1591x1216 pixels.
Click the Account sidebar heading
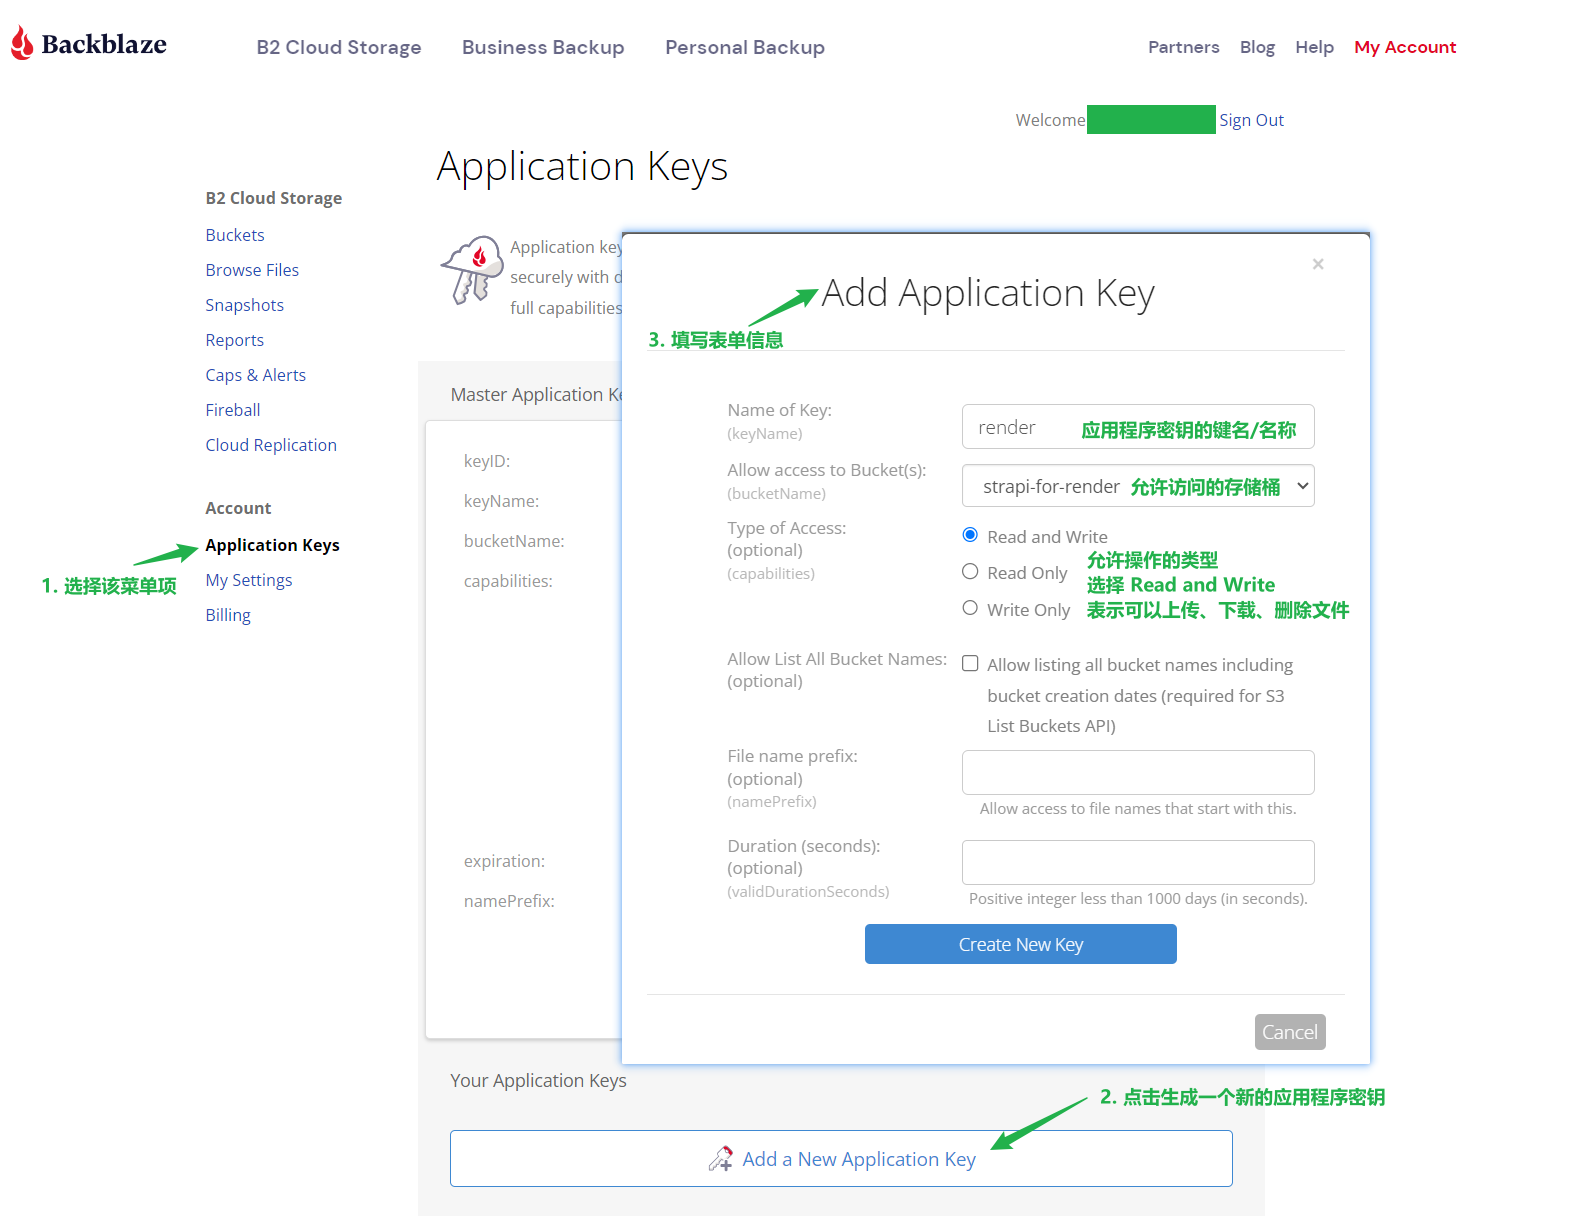pyautogui.click(x=238, y=508)
